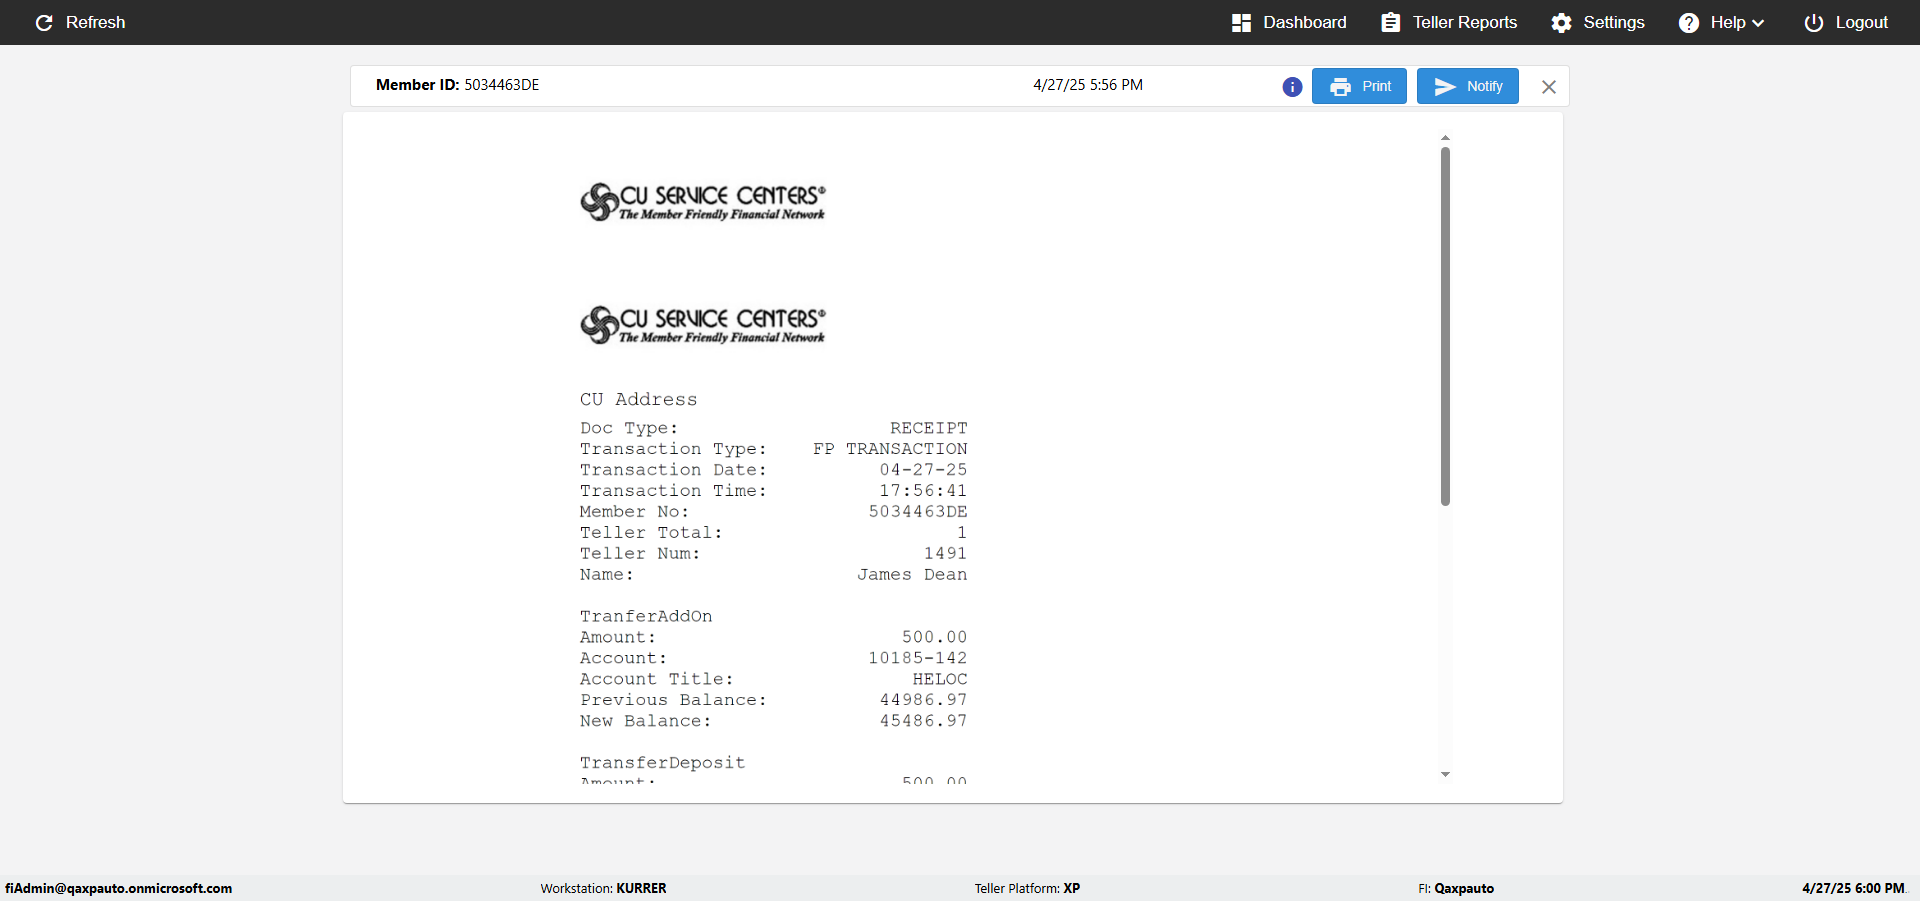This screenshot has width=1920, height=901.
Task: Click status bar clock 4/27/25 6:00 PM
Action: pyautogui.click(x=1853, y=888)
